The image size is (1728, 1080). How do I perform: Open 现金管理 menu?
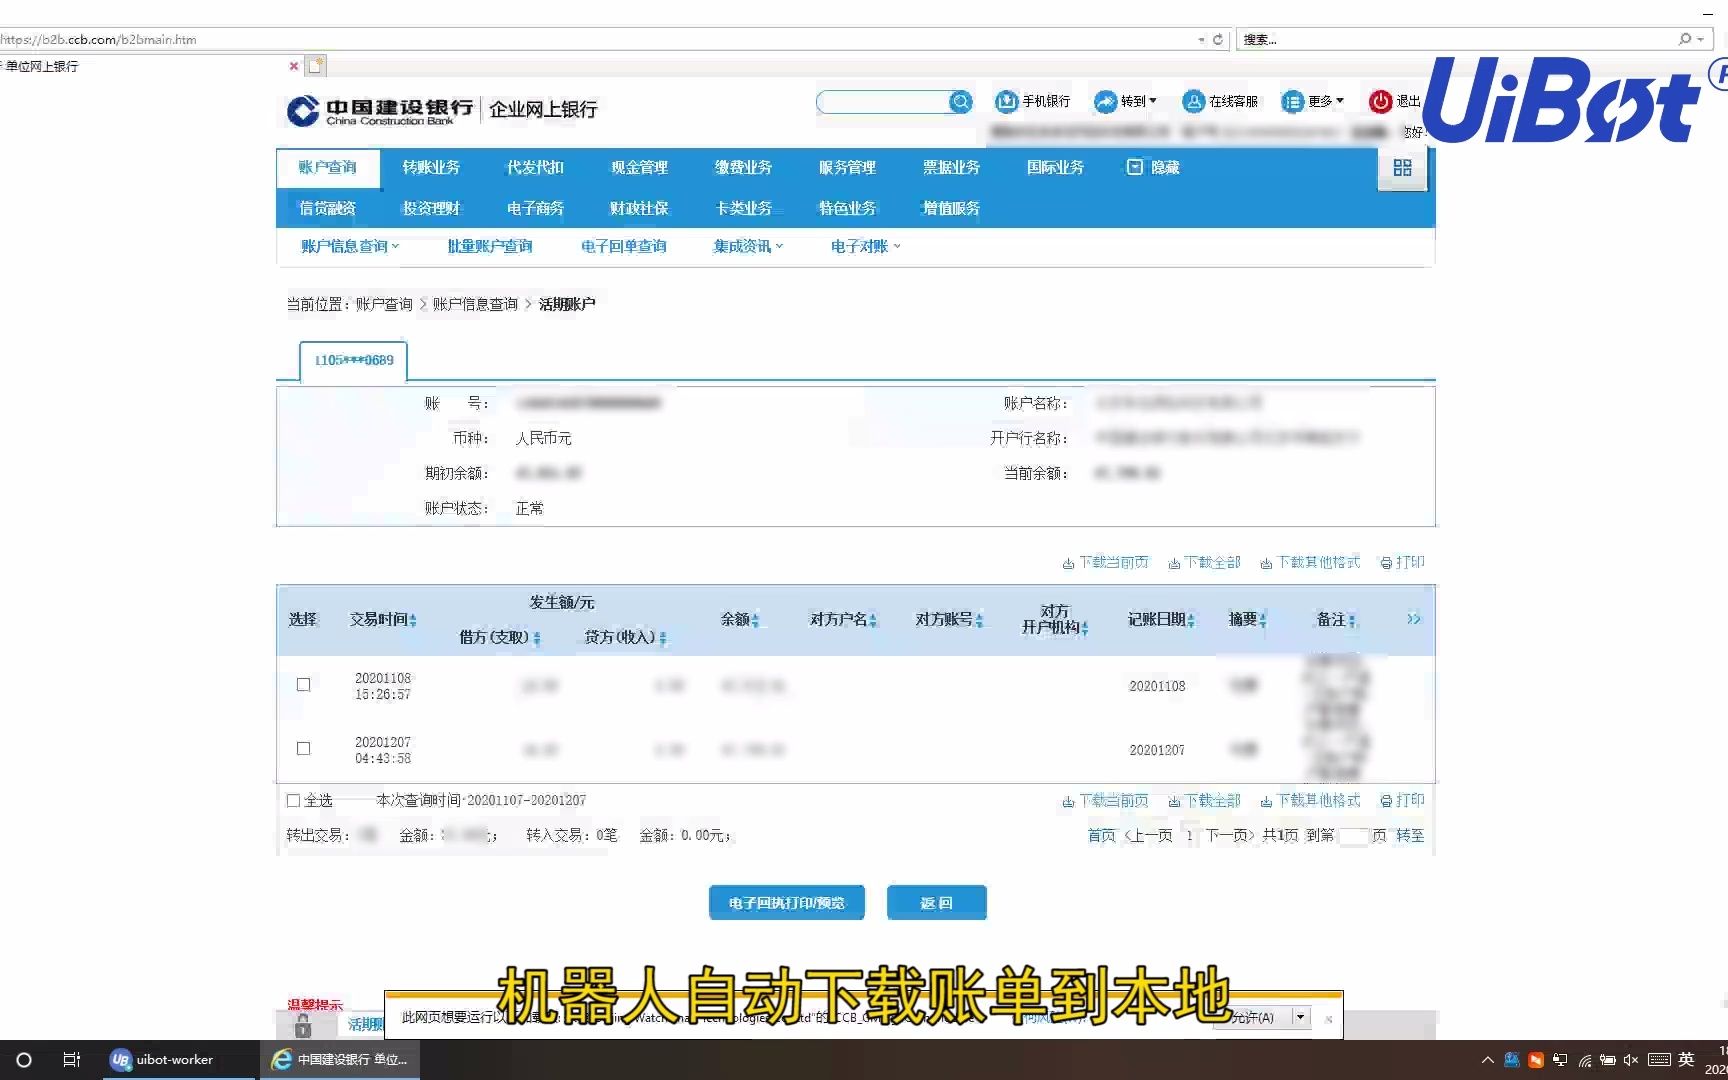[639, 168]
